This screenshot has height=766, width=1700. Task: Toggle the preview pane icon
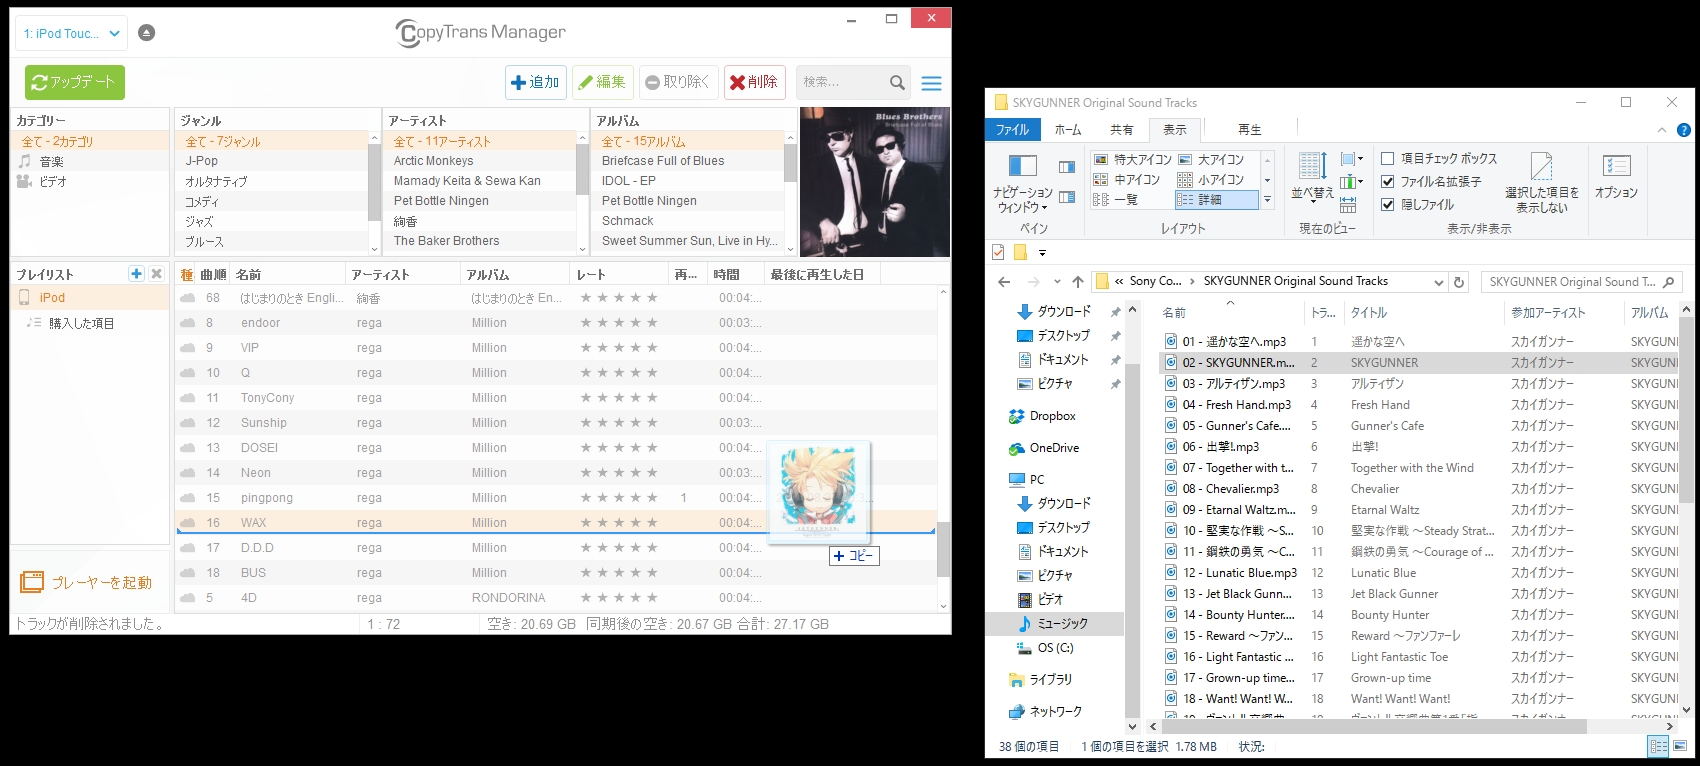pyautogui.click(x=1067, y=167)
